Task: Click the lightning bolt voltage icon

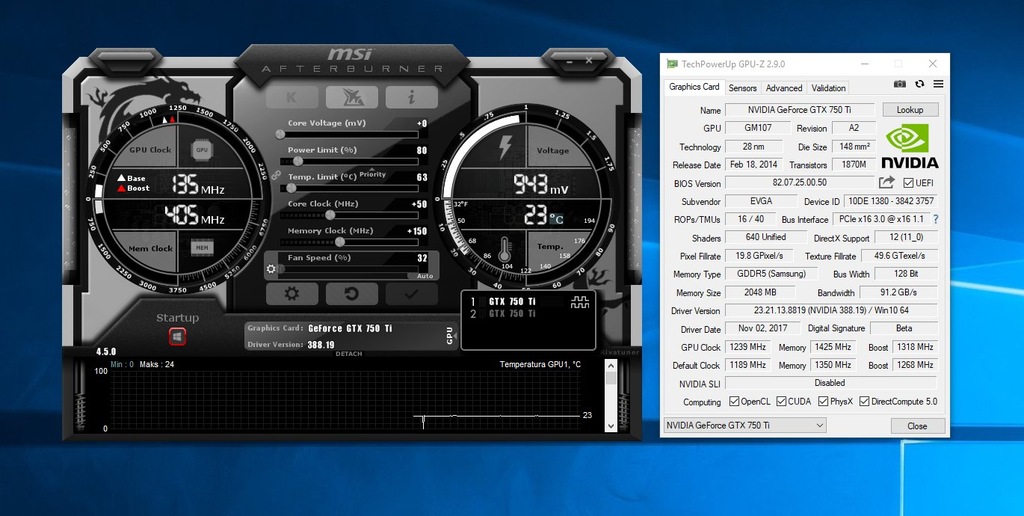Action: 504,148
